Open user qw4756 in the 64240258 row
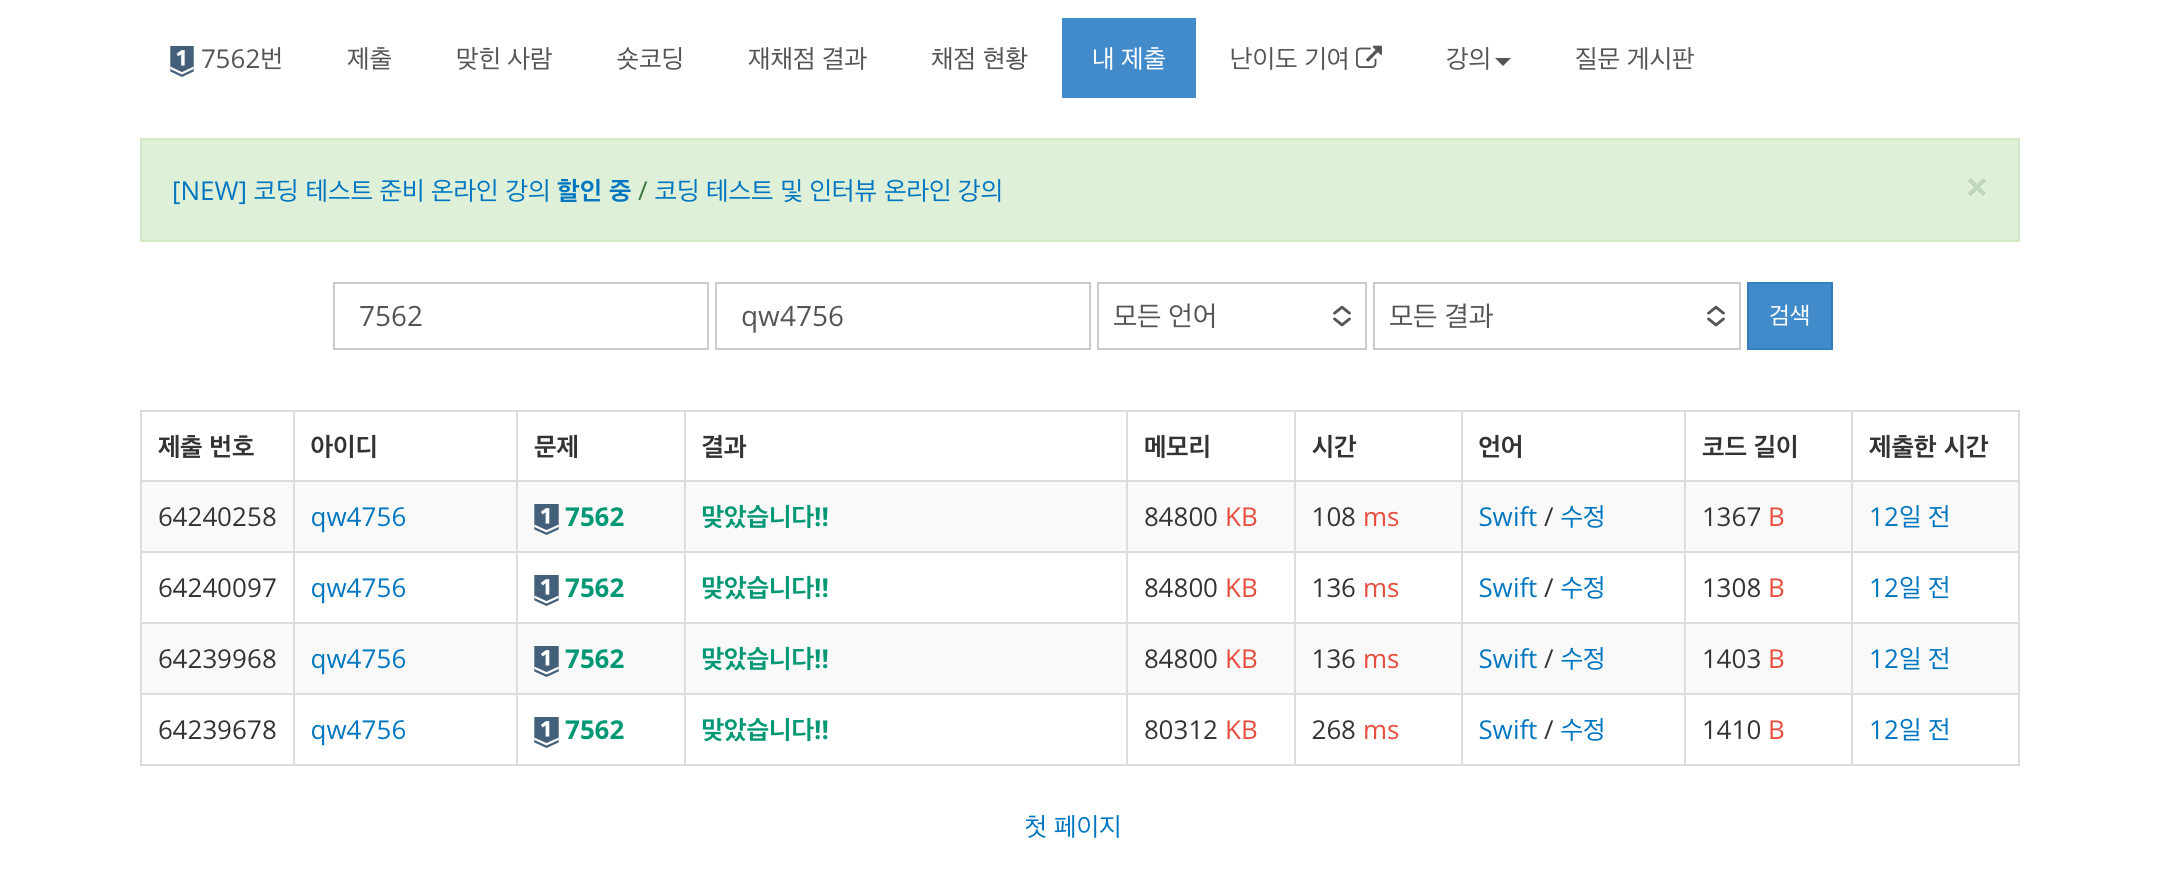The height and width of the screenshot is (896, 2160). pos(358,517)
